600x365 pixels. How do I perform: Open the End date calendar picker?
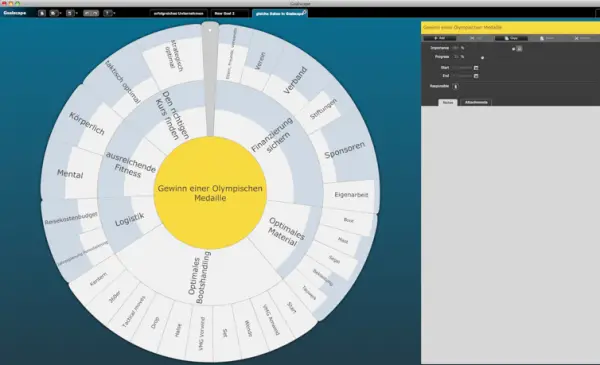click(476, 76)
